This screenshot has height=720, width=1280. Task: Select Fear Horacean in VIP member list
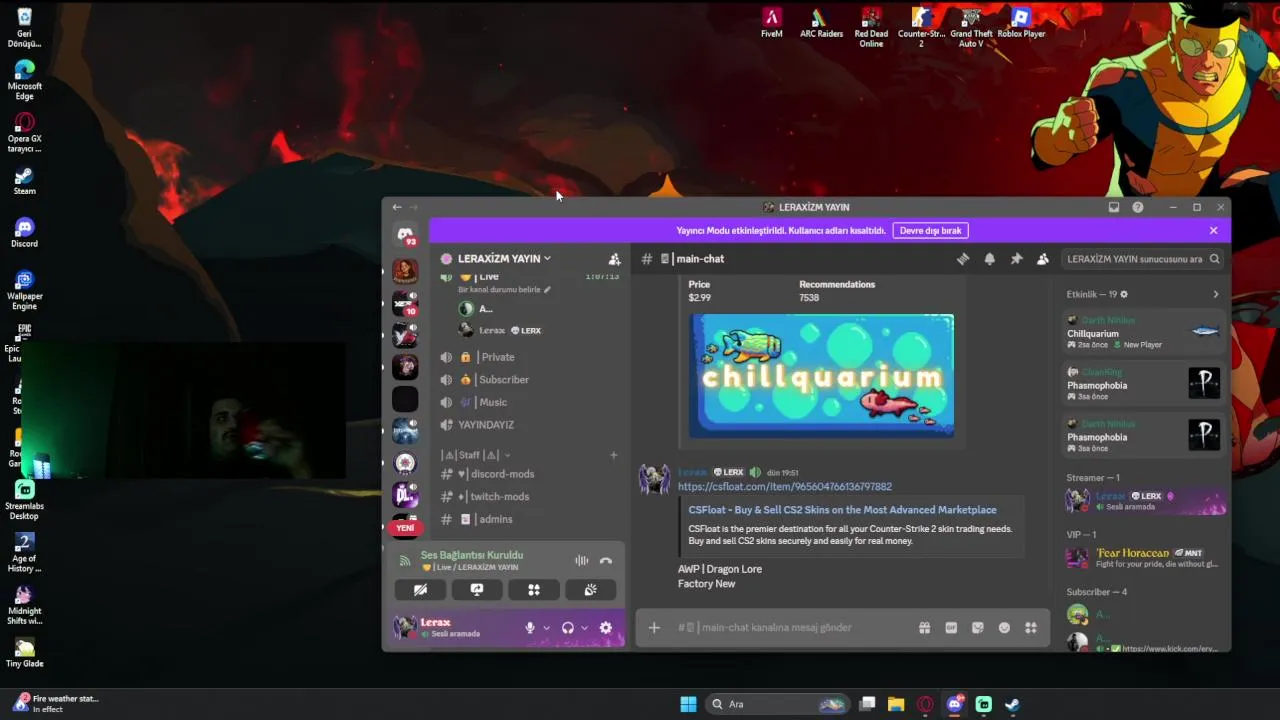(x=1145, y=558)
